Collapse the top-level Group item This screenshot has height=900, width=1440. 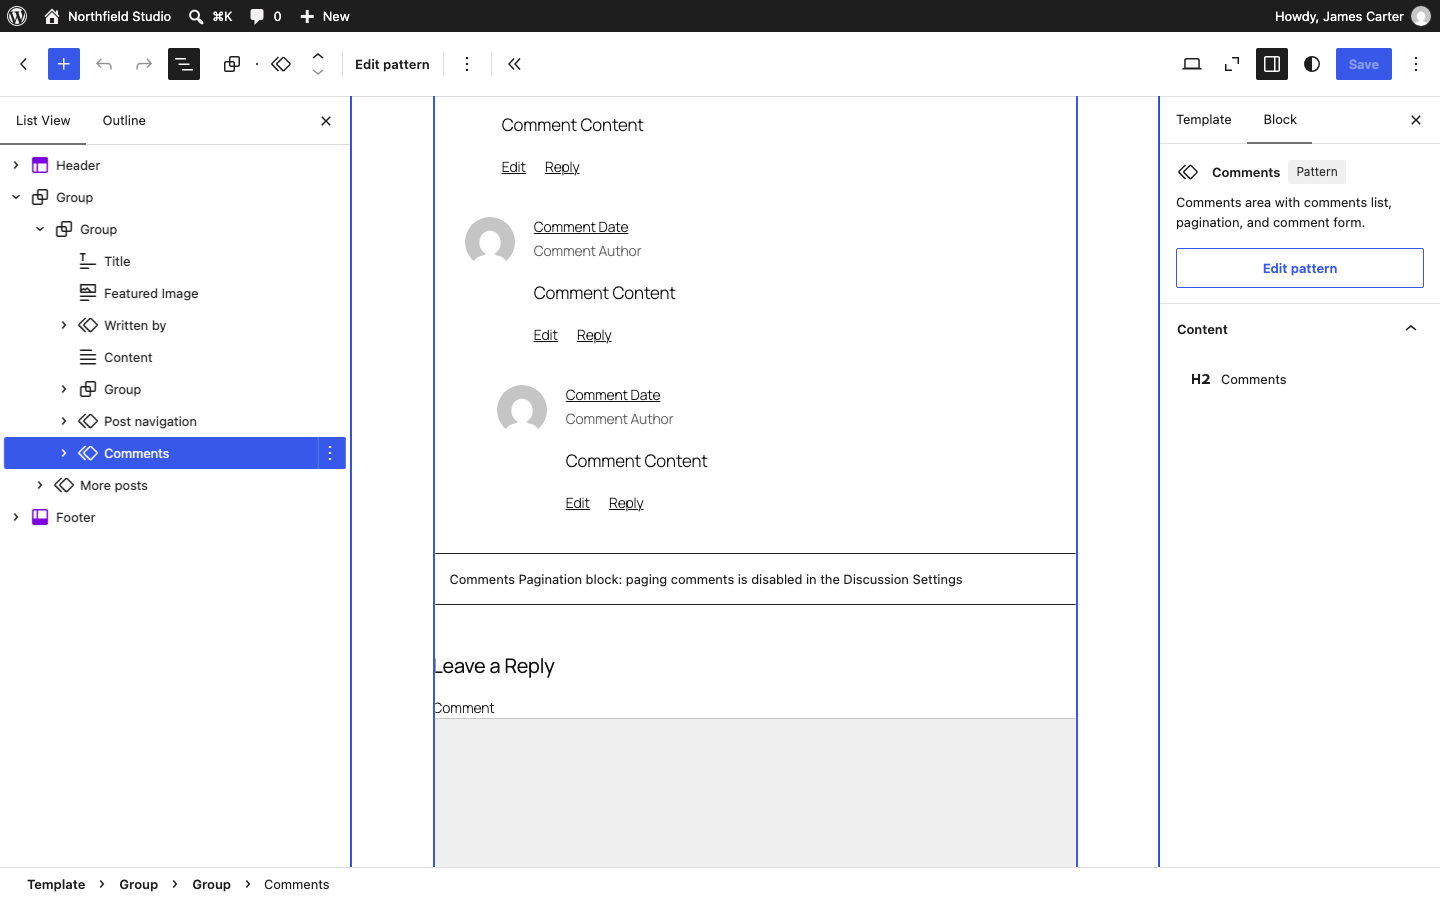coord(16,197)
